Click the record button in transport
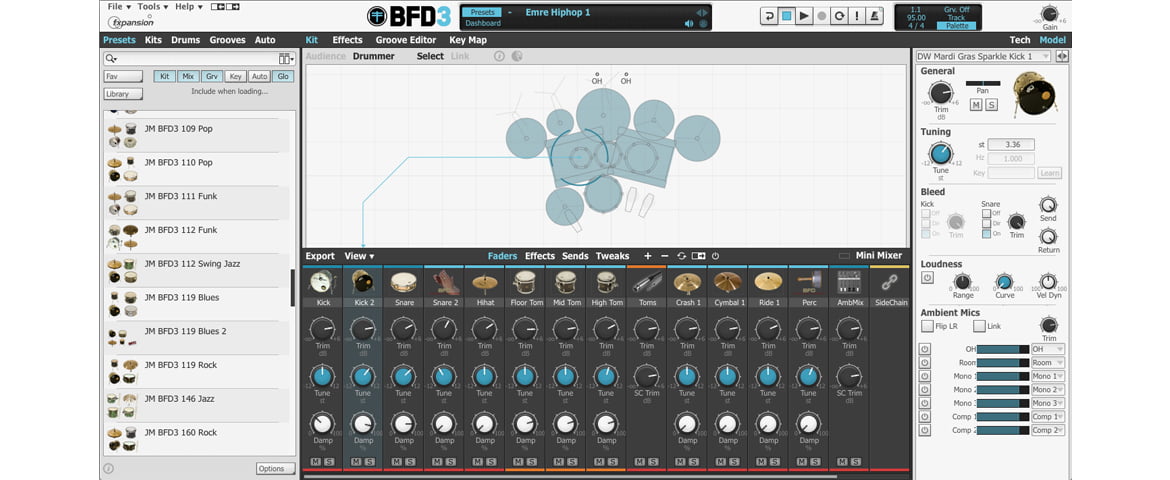This screenshot has height=480, width=1170. pos(822,16)
